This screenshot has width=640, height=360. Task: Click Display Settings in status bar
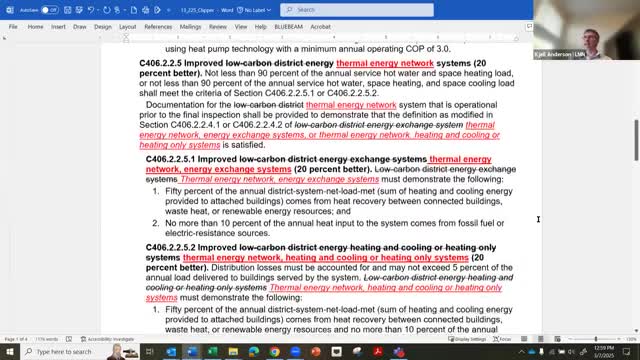467,339
